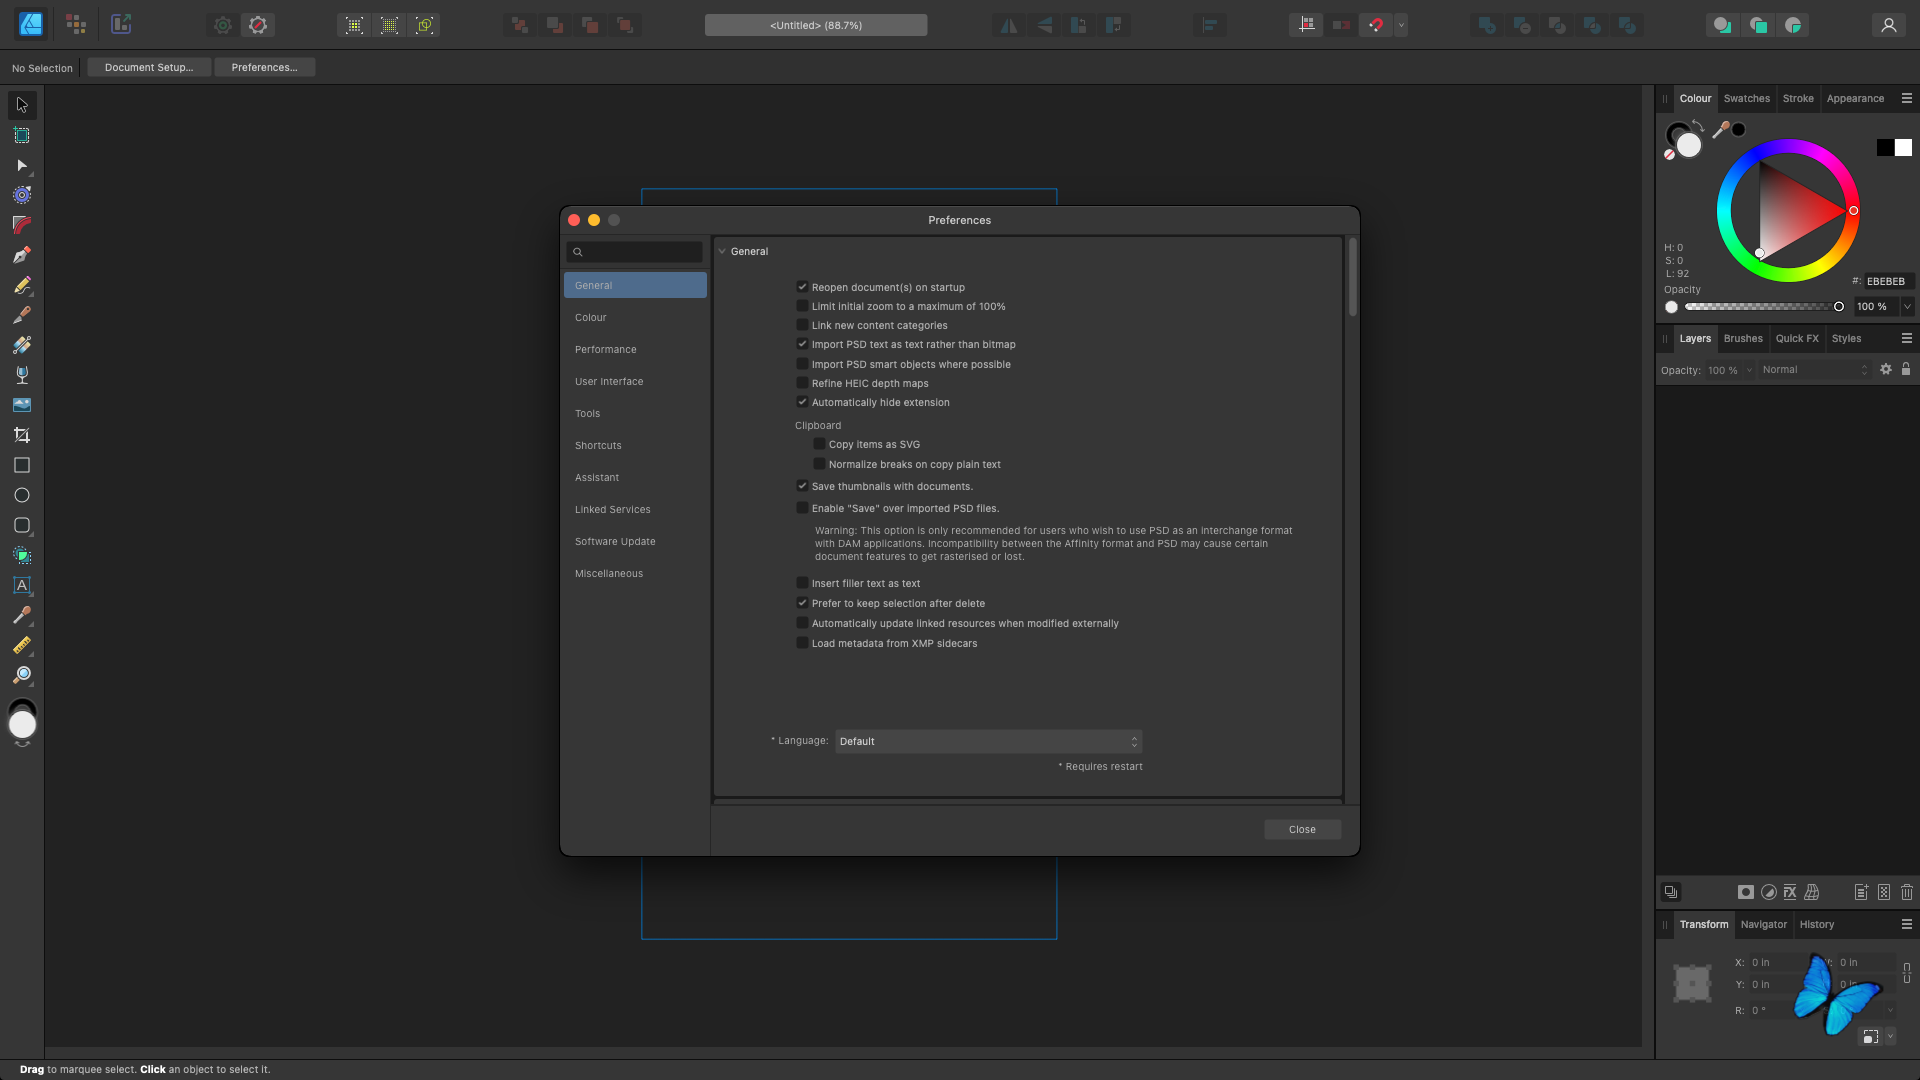Click the Document Setup... button
Screen dimensions: 1920x1080
149,67
